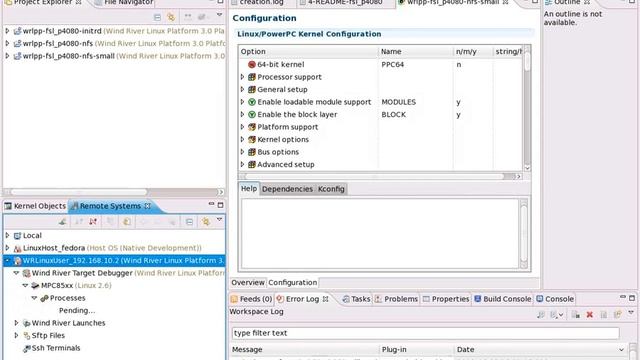Expand Wind River Launches node
The height and width of the screenshot is (360, 640).
coord(16,323)
